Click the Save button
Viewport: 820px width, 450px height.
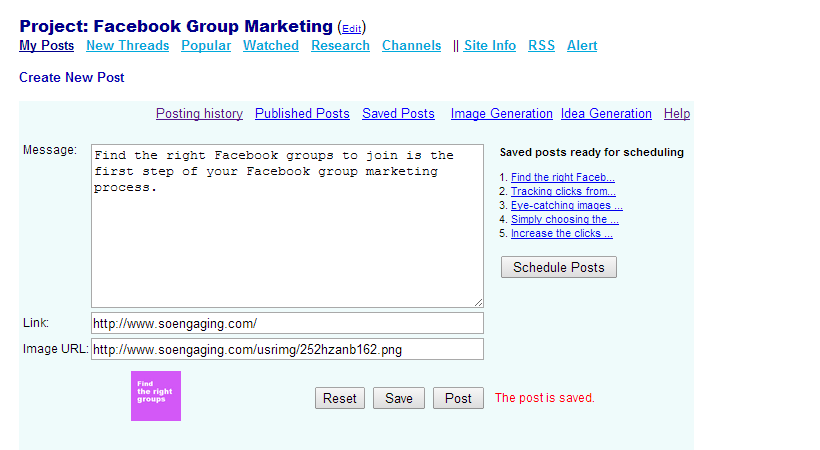[398, 398]
